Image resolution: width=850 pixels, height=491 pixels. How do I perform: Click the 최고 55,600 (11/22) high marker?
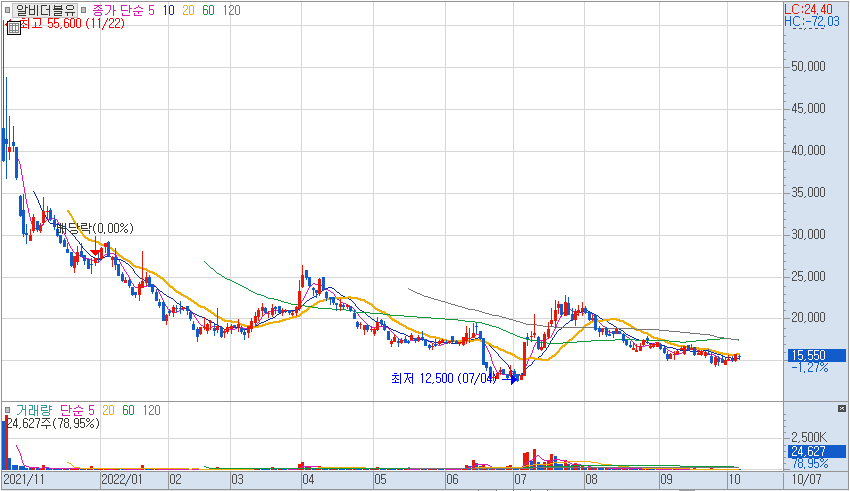(x=72, y=23)
